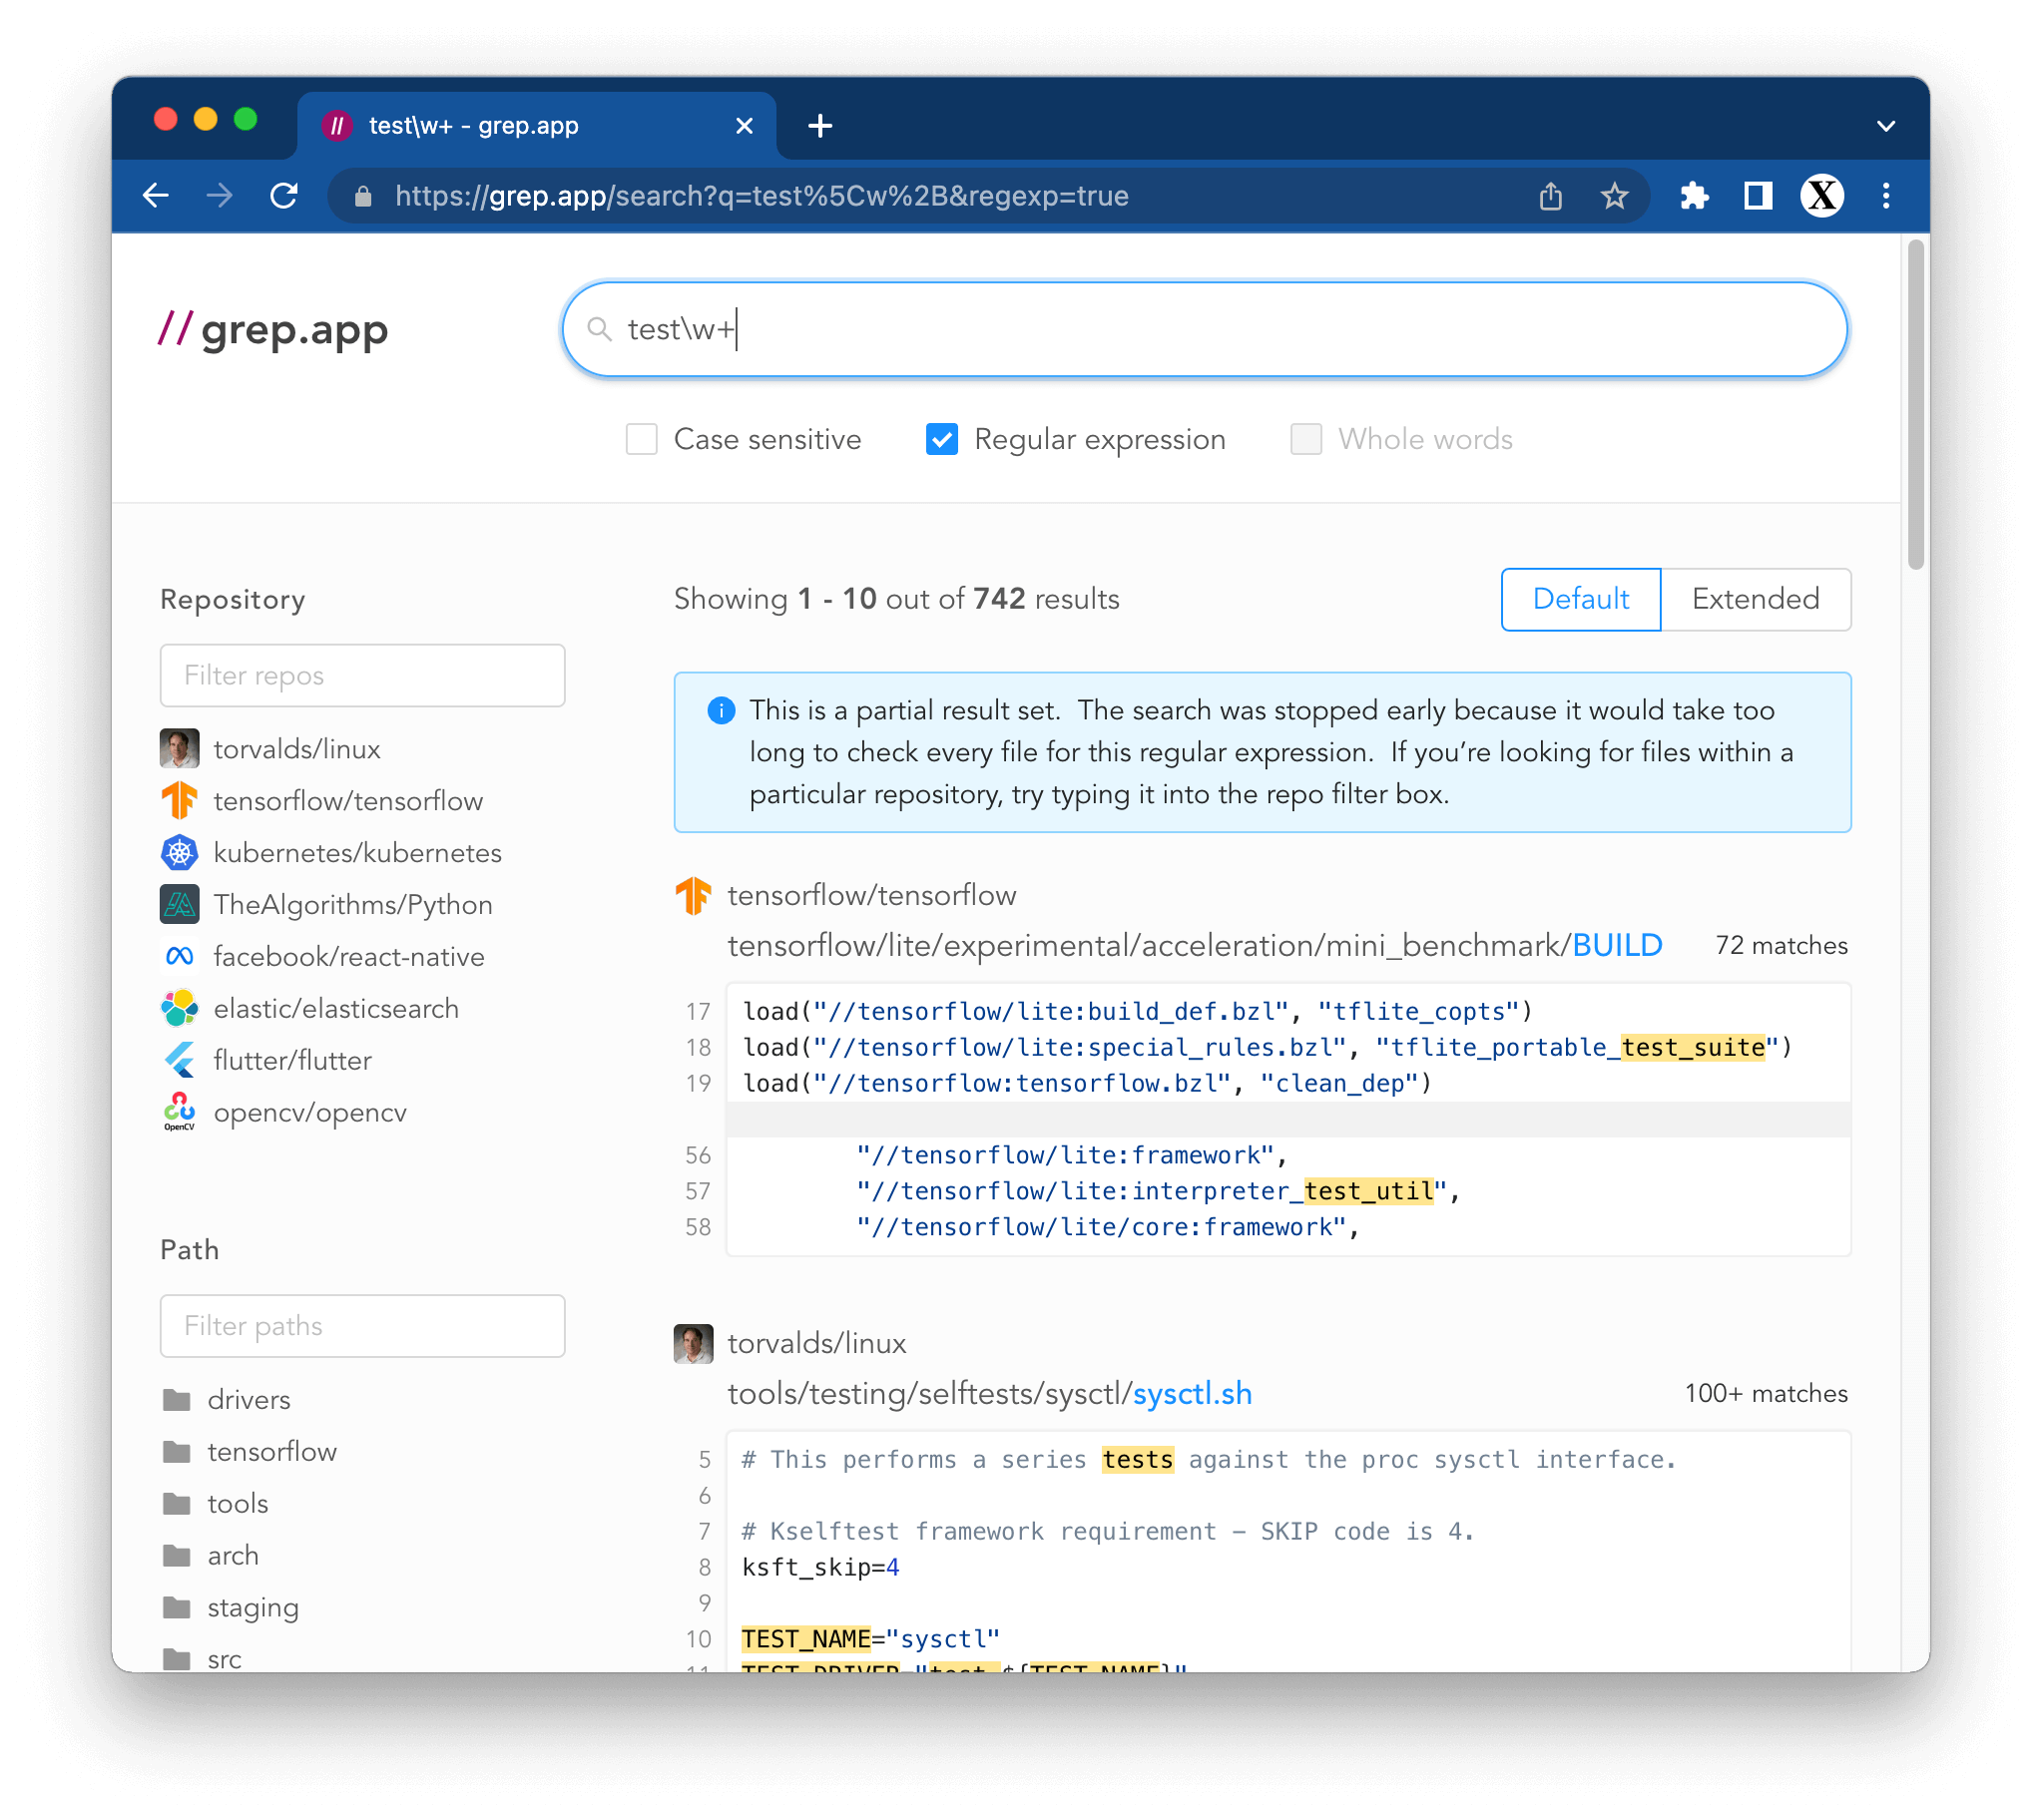Filter results by staging path
This screenshot has width=2042, height=1820.
coord(253,1608)
